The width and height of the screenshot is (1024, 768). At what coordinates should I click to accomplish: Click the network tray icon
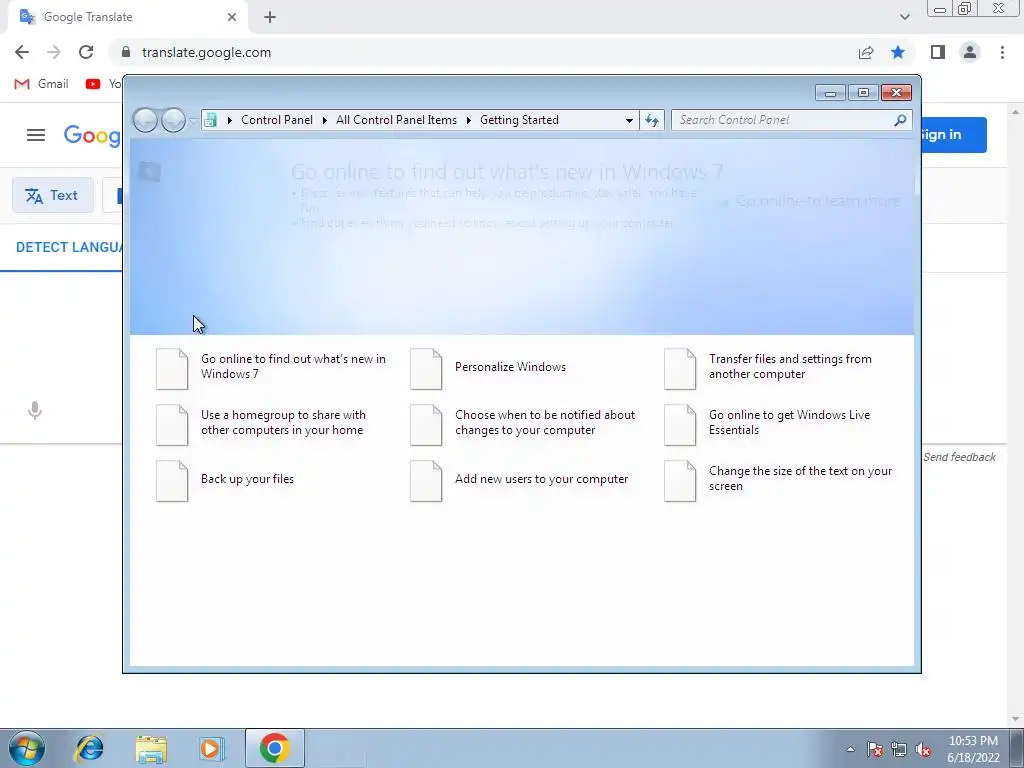click(899, 750)
